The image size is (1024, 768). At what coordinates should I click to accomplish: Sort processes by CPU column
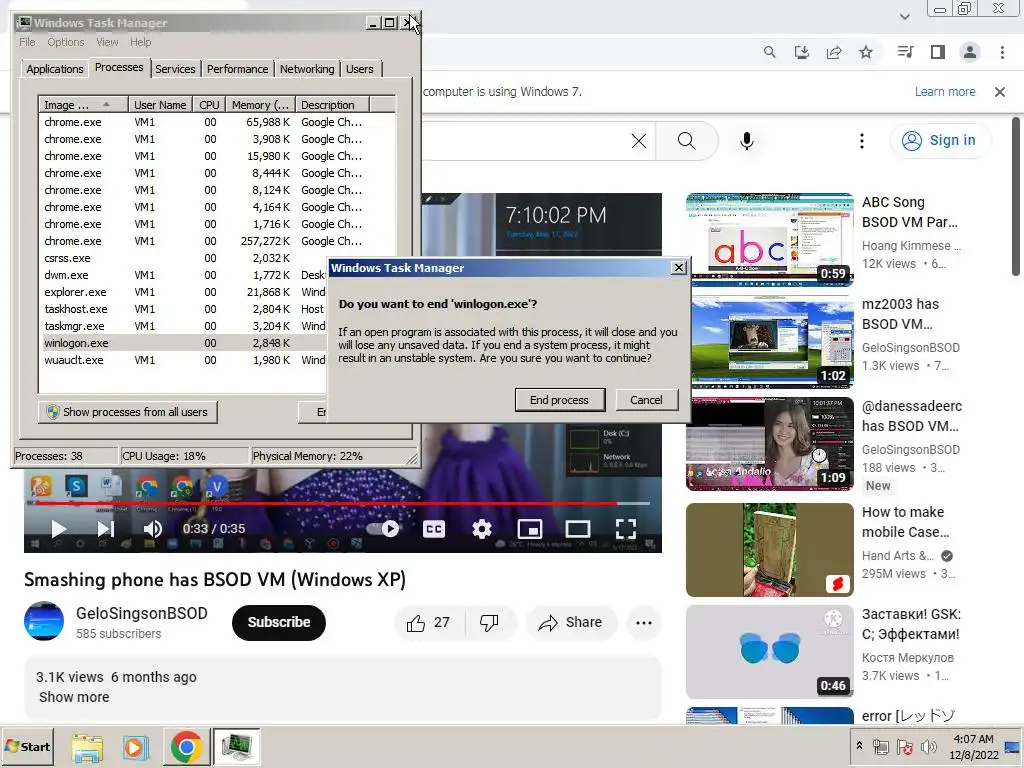point(209,104)
